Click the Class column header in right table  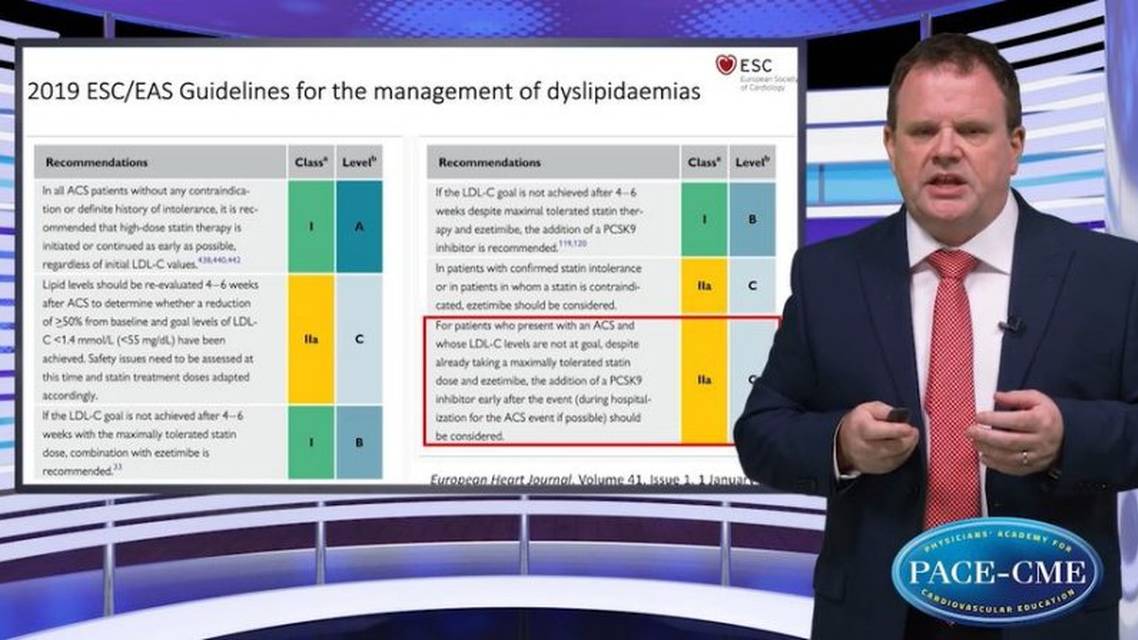tap(705, 160)
